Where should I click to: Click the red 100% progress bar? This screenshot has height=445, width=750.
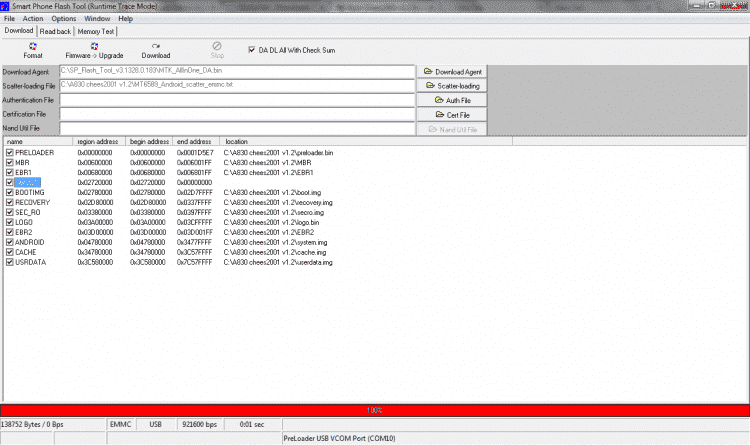tap(375, 411)
